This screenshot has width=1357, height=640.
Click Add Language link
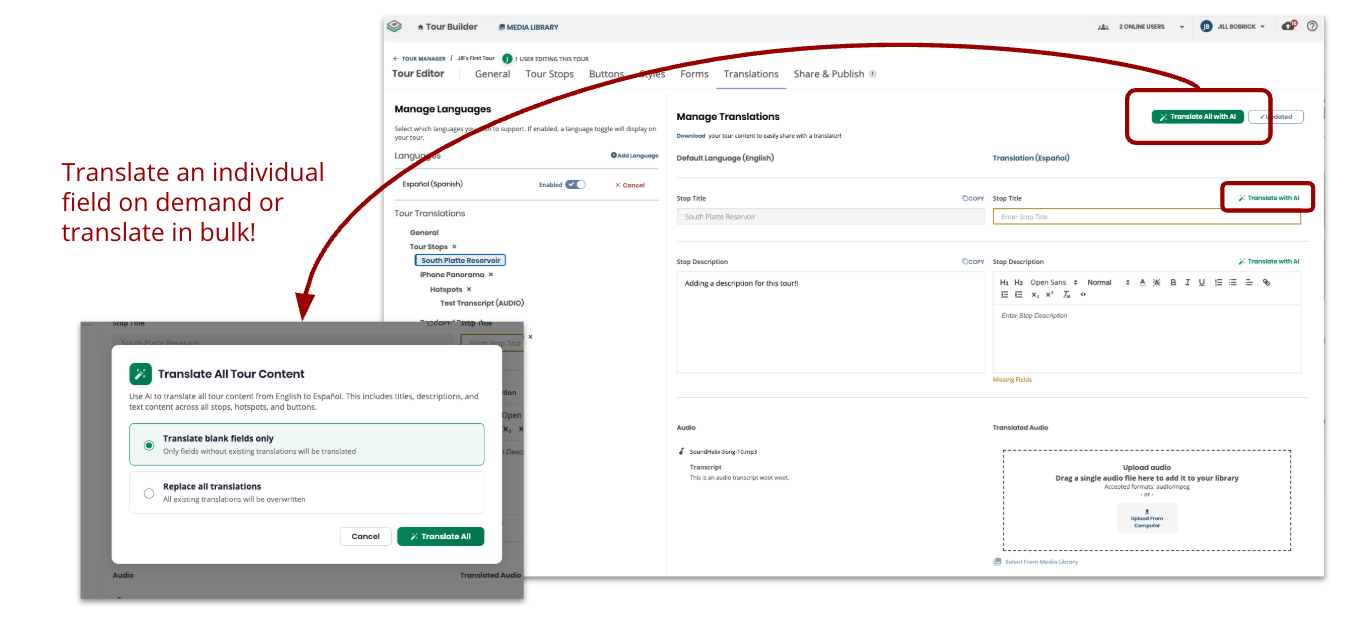pos(634,156)
